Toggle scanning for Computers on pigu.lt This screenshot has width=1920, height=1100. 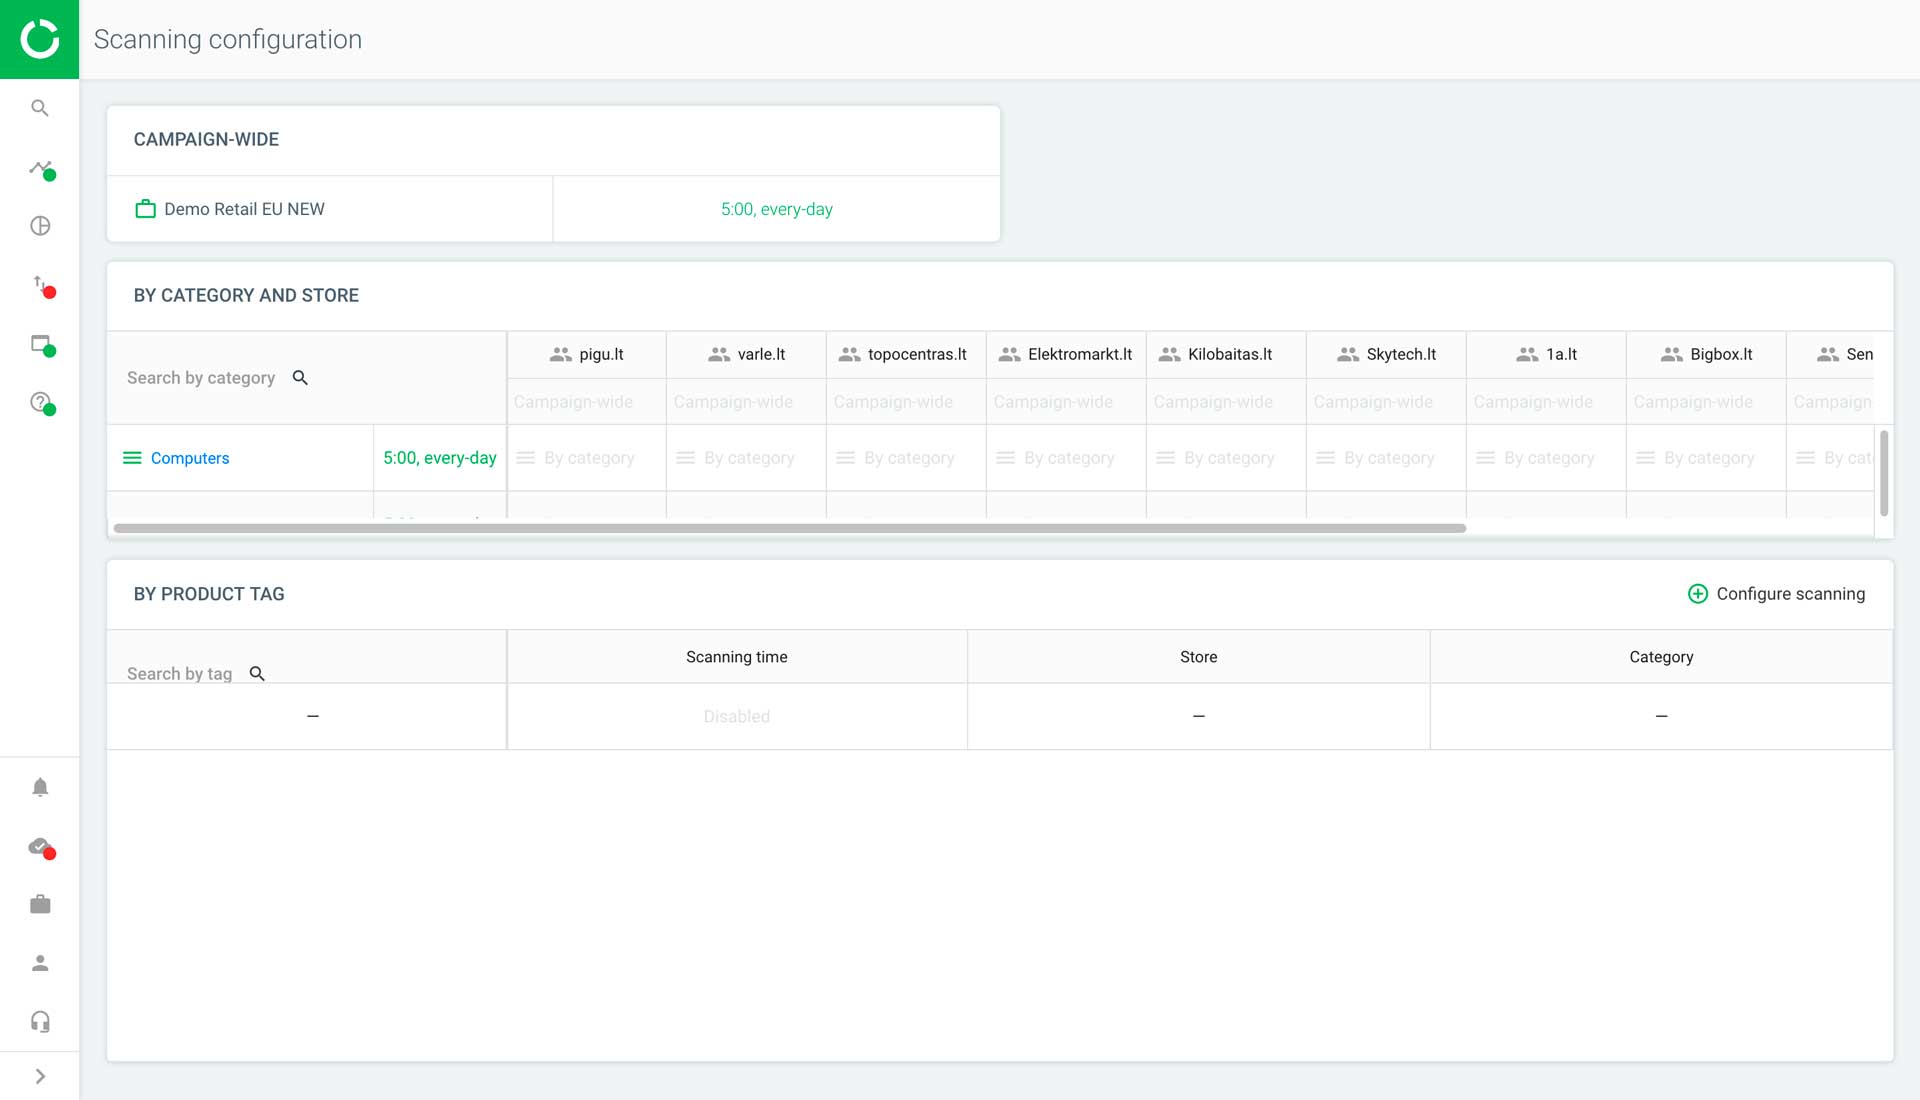tap(586, 457)
